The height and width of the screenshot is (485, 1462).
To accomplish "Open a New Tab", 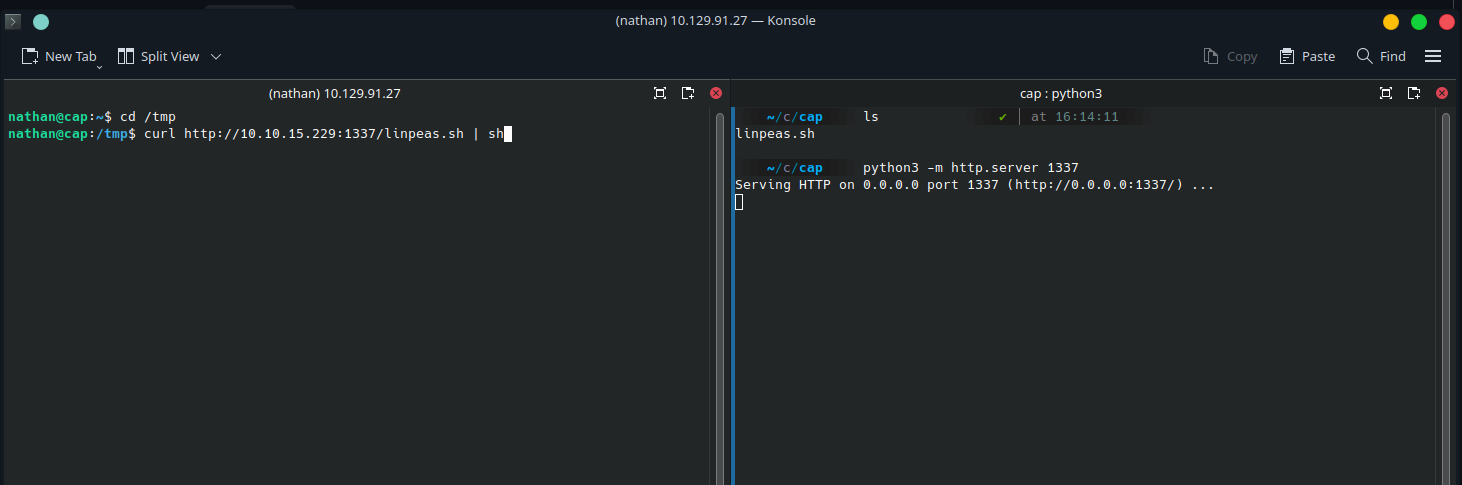I will 58,57.
